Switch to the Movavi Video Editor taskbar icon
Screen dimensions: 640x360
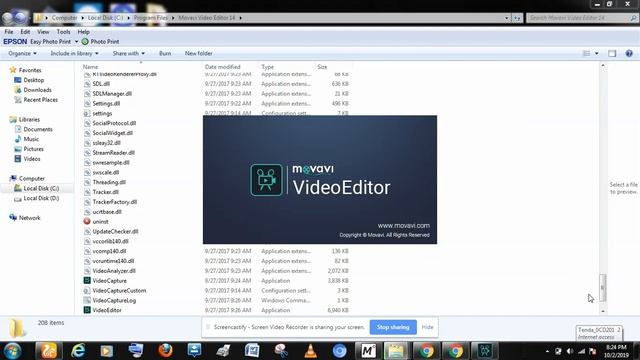(x=485, y=351)
